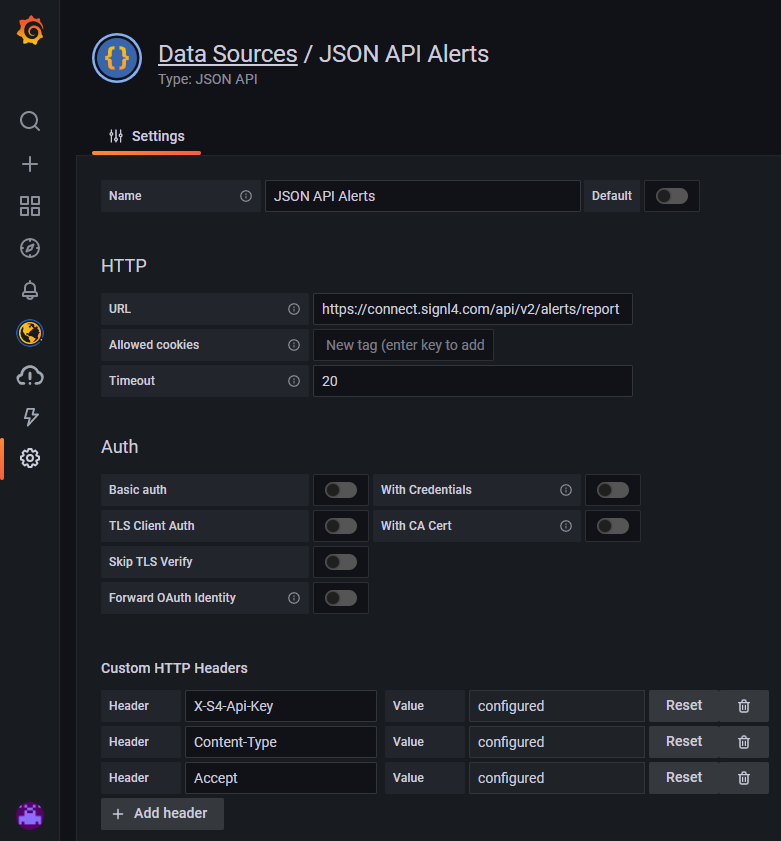This screenshot has height=841, width=781.
Task: Enable Skip TLS Verify switch
Action: coord(341,562)
